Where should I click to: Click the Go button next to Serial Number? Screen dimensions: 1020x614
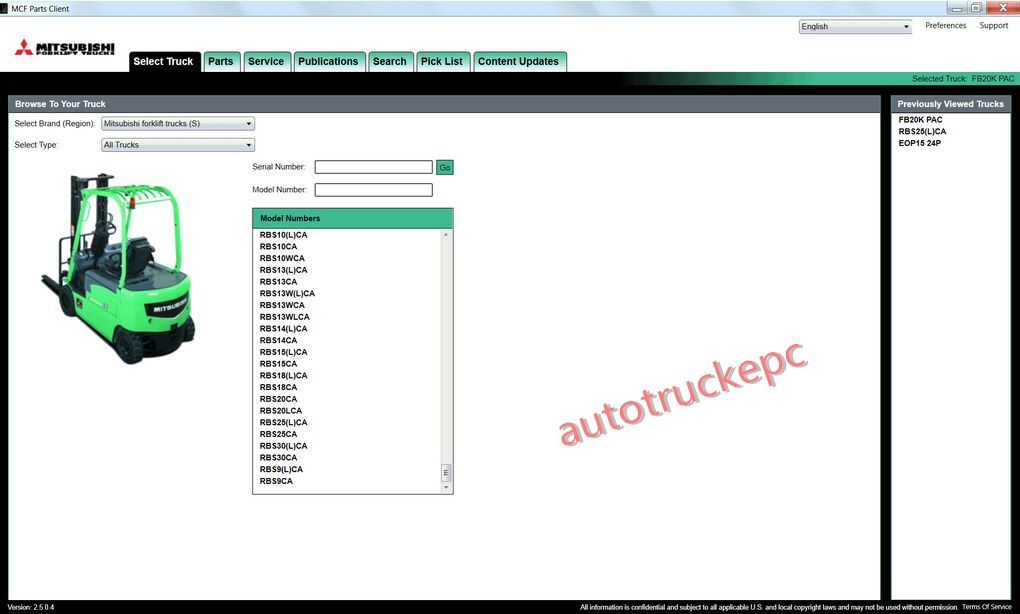(445, 168)
